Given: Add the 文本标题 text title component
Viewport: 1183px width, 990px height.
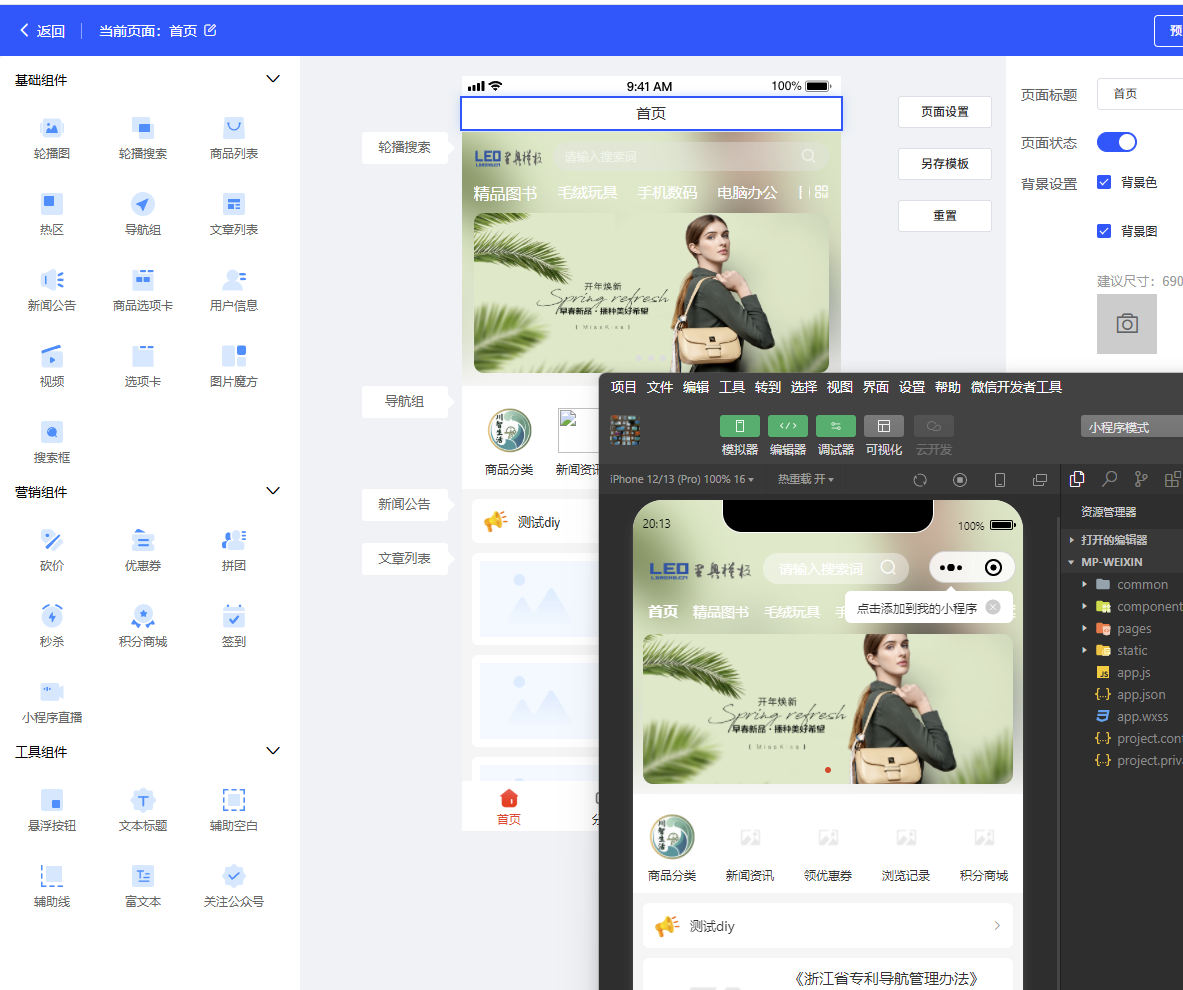Looking at the screenshot, I should pyautogui.click(x=143, y=811).
